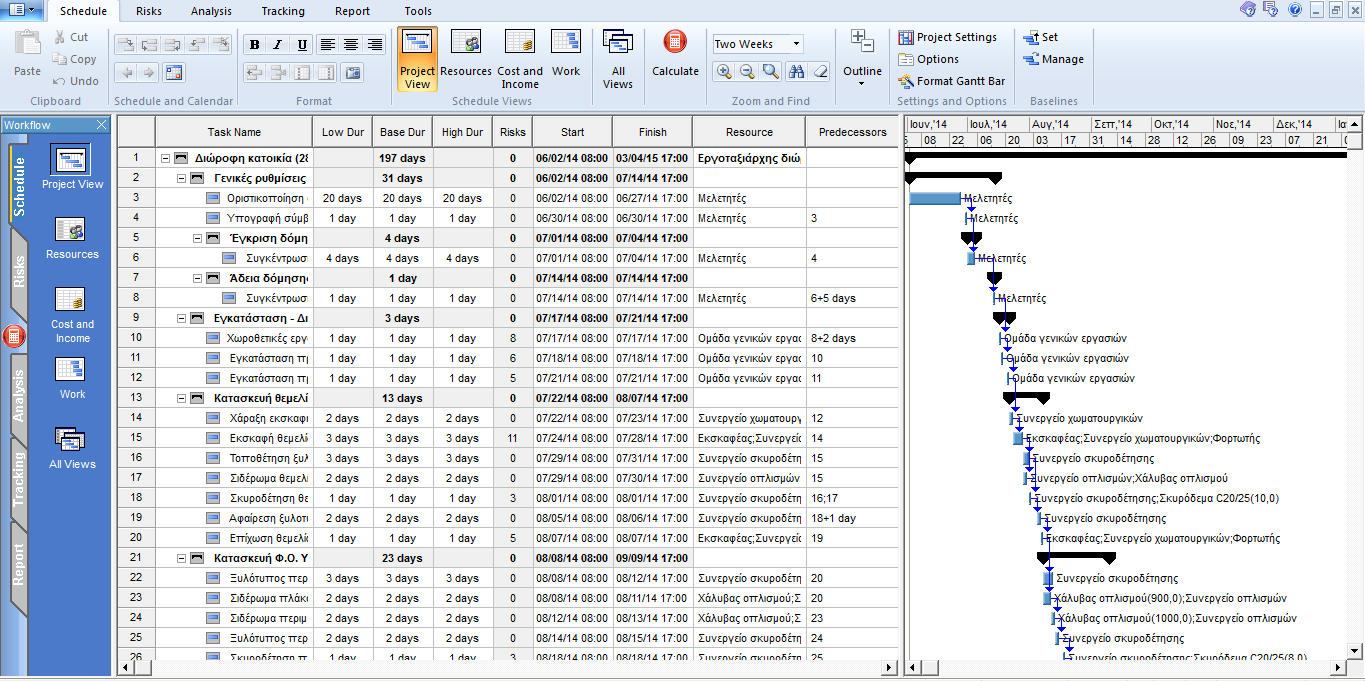Click the blue Help question mark icon
The image size is (1365, 681).
pyautogui.click(x=1294, y=10)
